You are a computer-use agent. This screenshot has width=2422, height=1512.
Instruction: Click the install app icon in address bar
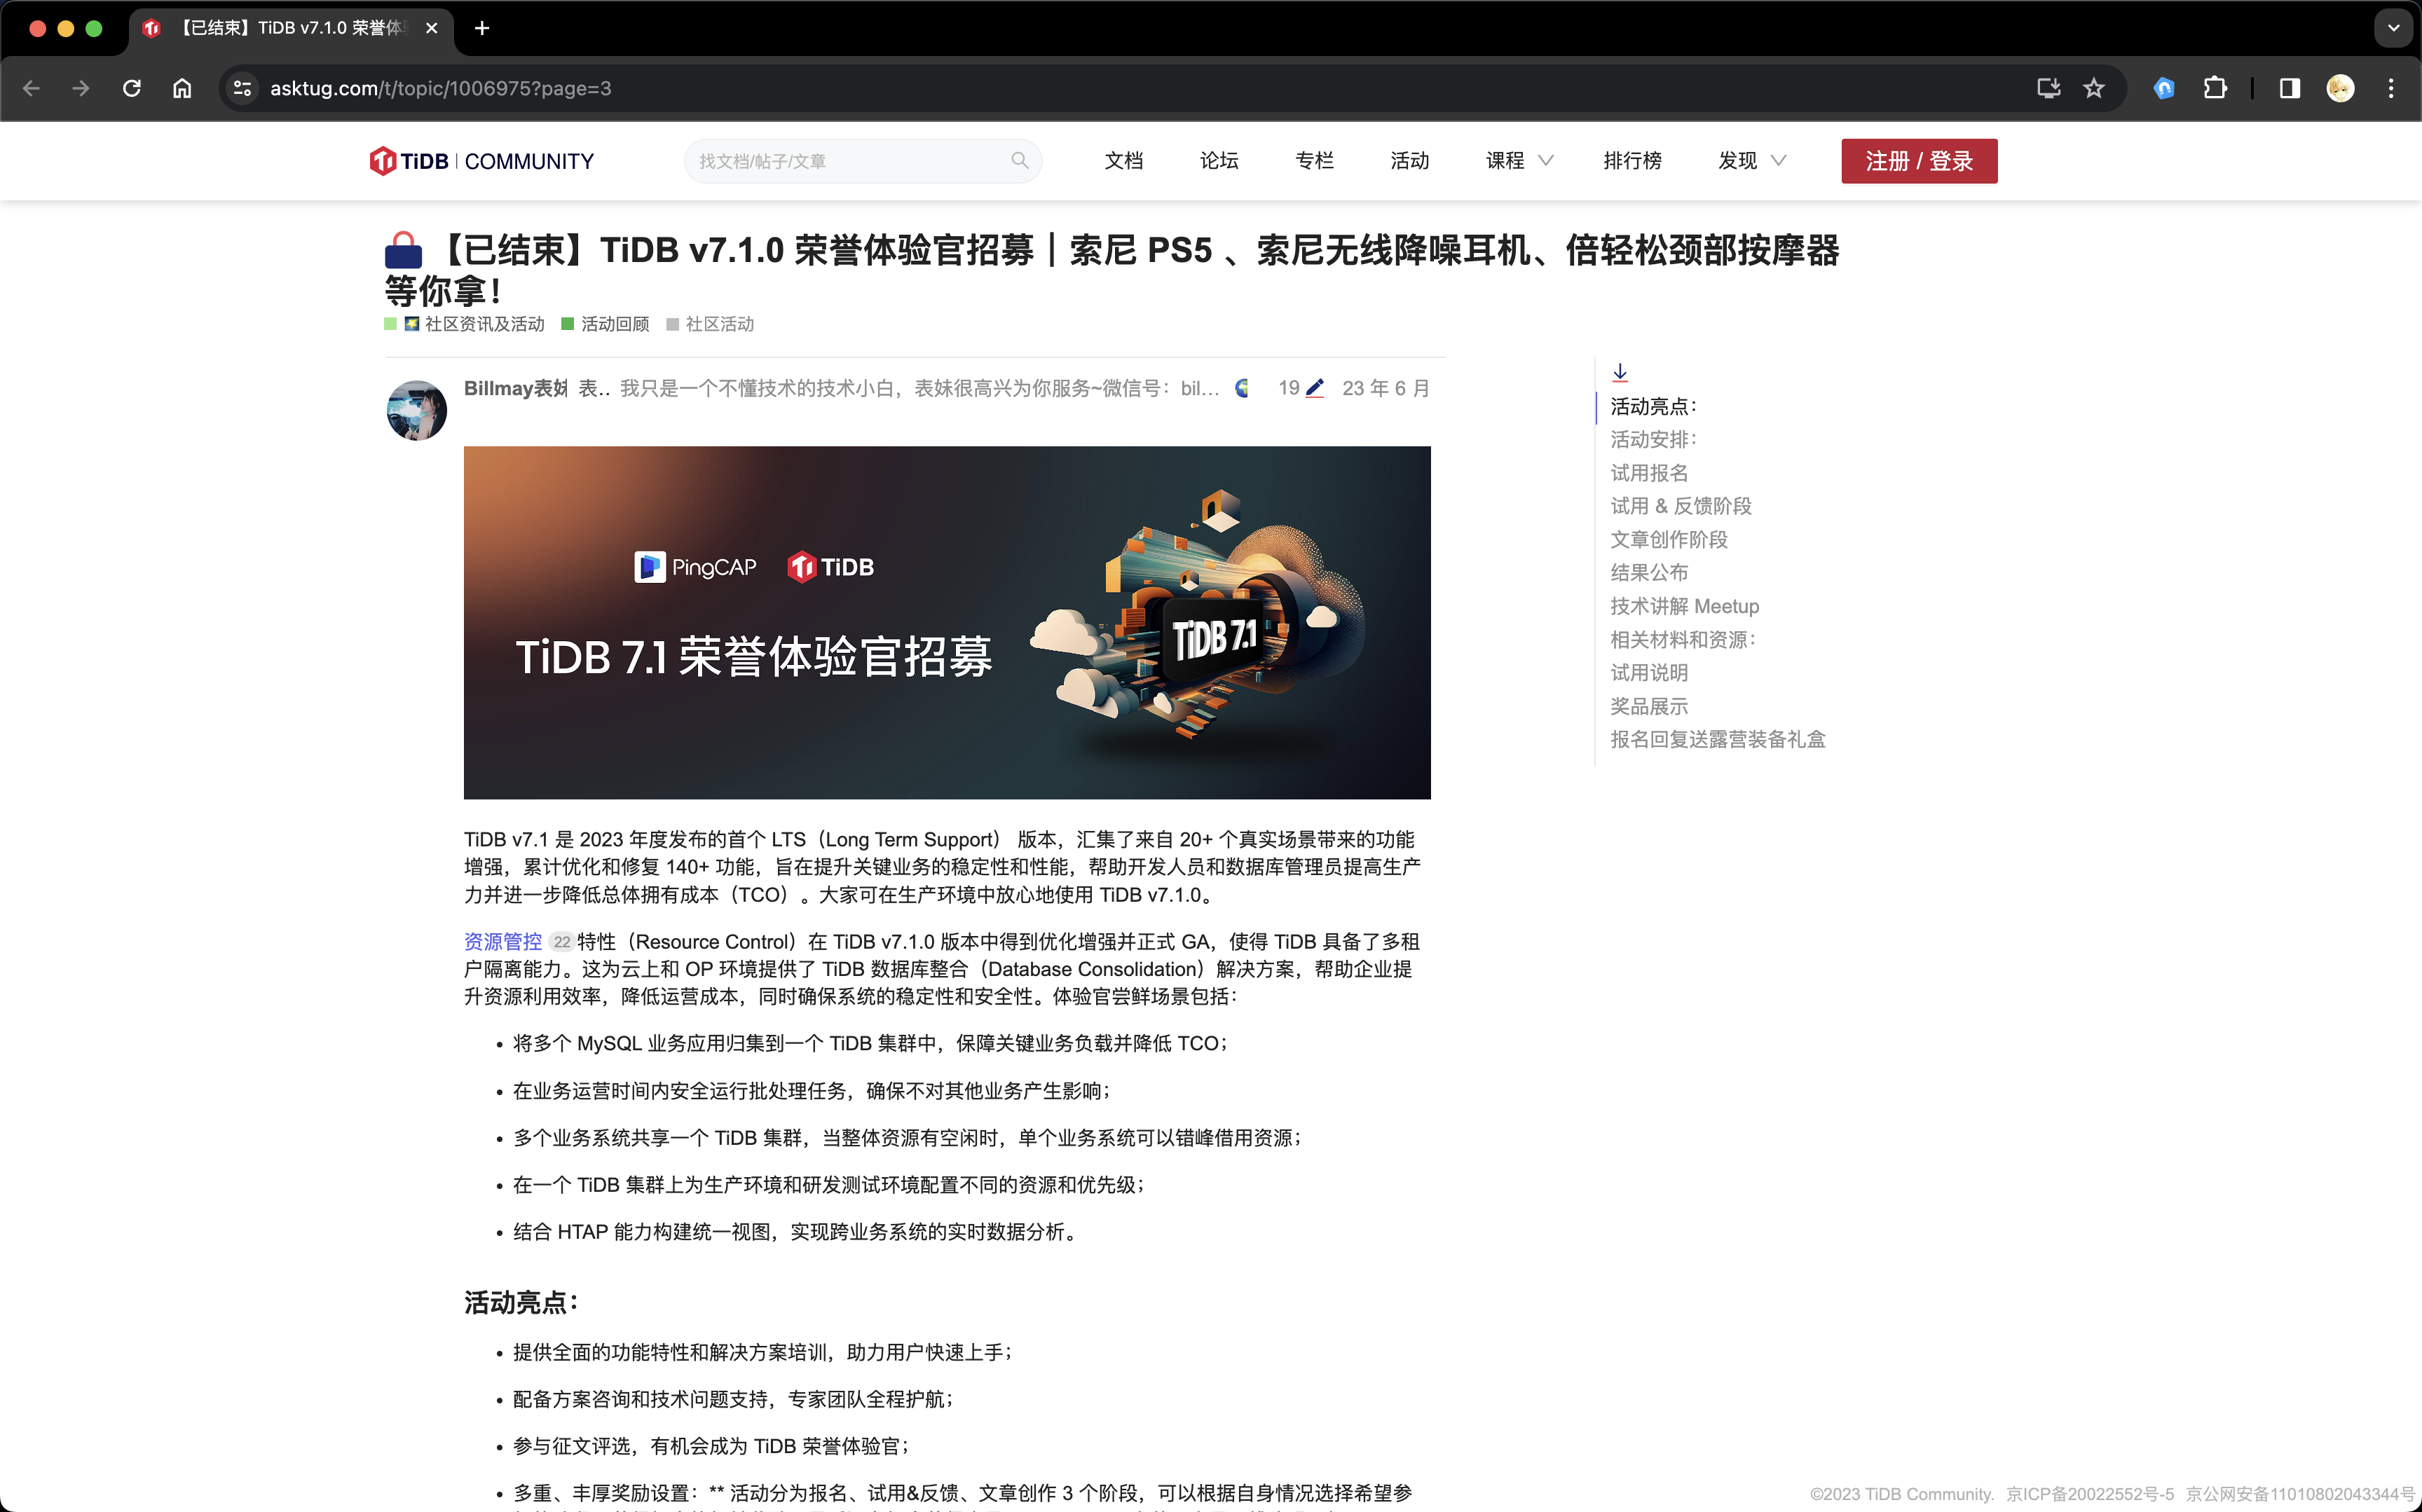(x=2048, y=88)
